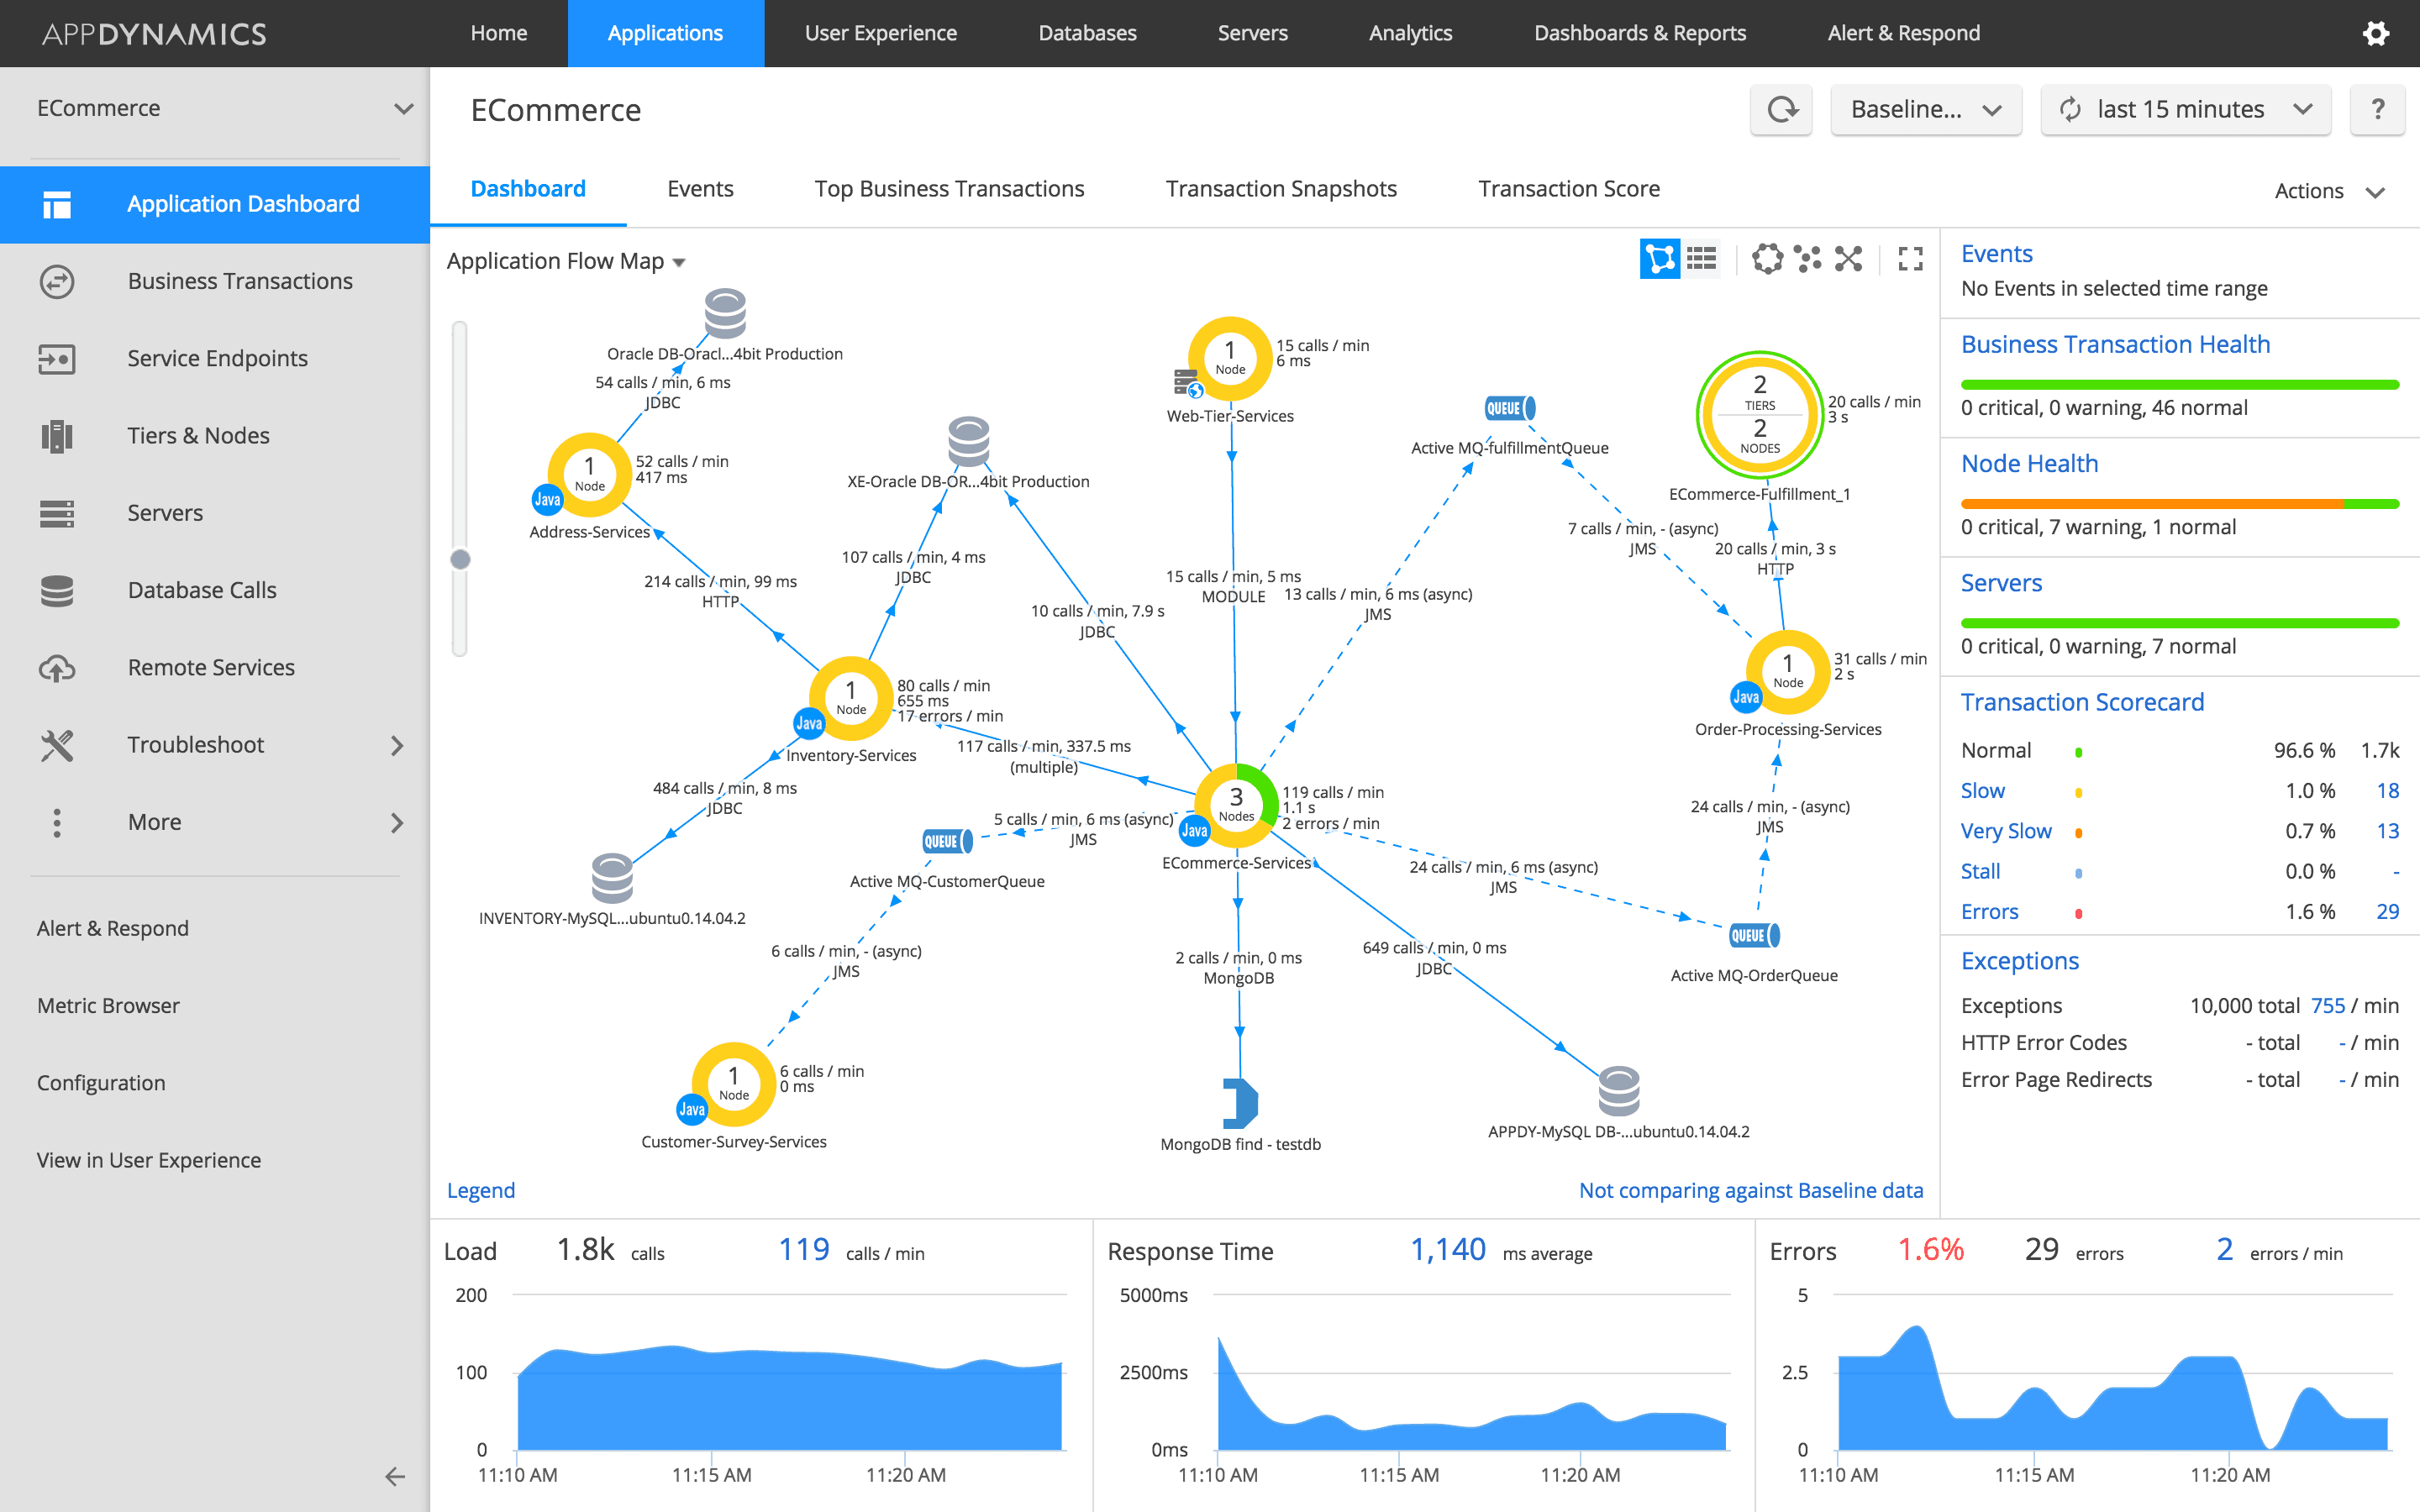Open the Business Transactions panel in the sidebar
The height and width of the screenshot is (1512, 2420).
[x=240, y=281]
